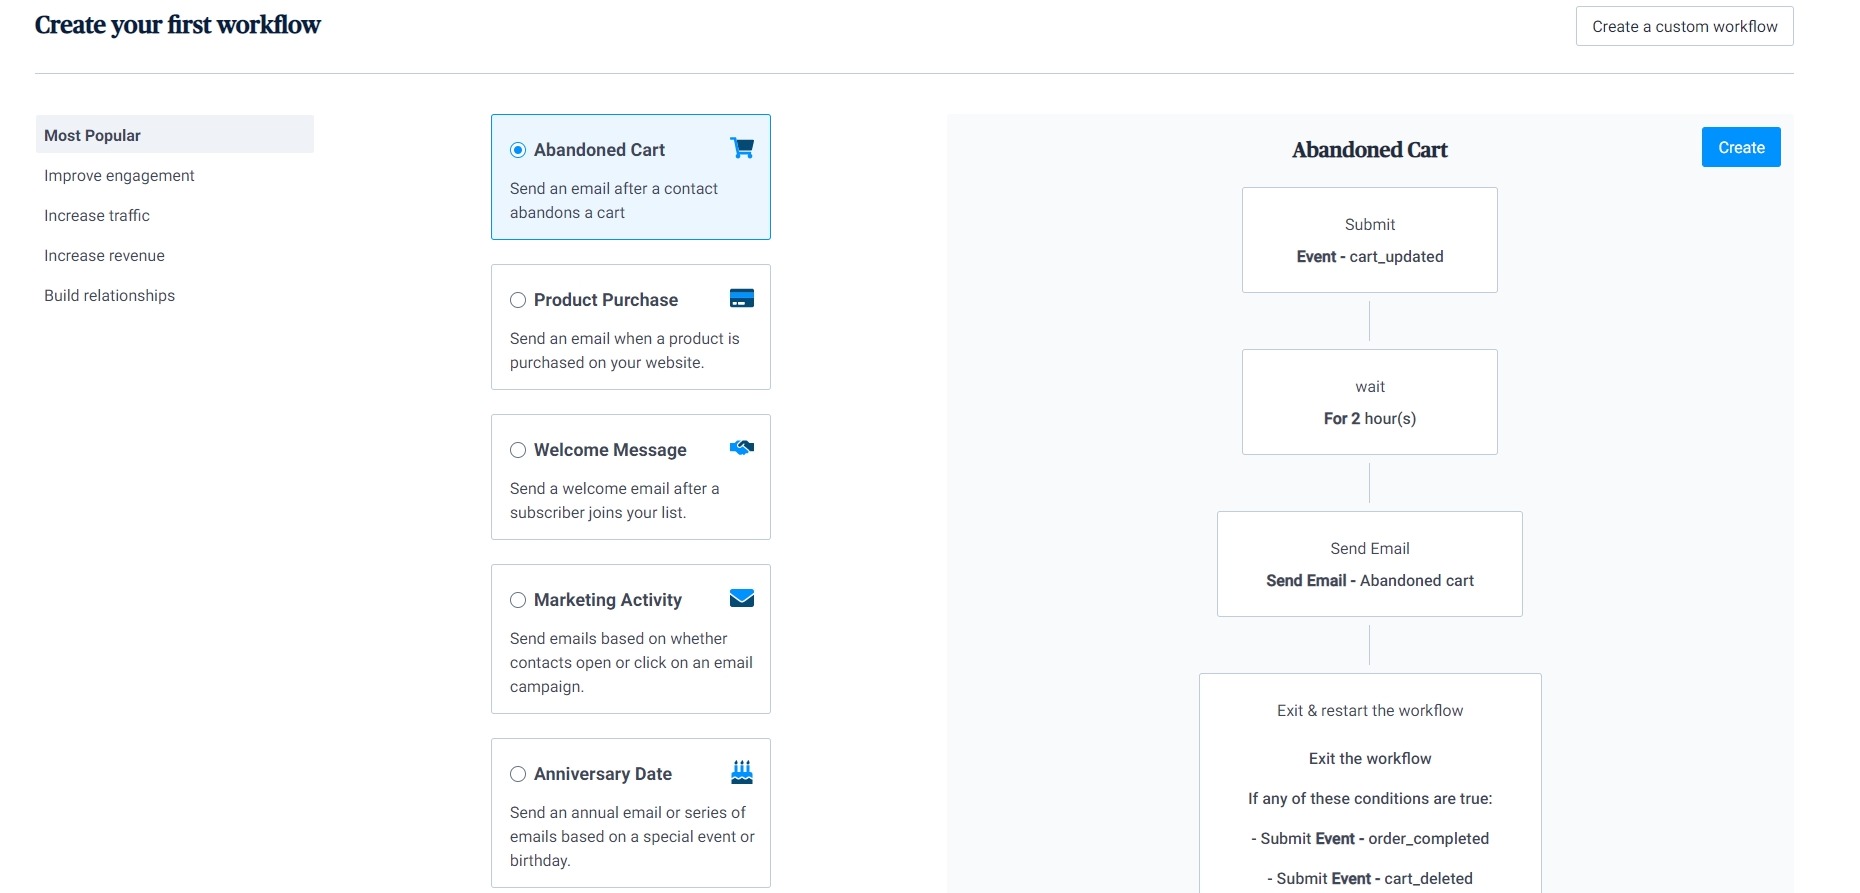
Task: Click the Product Purchase credit card icon
Action: 742,298
